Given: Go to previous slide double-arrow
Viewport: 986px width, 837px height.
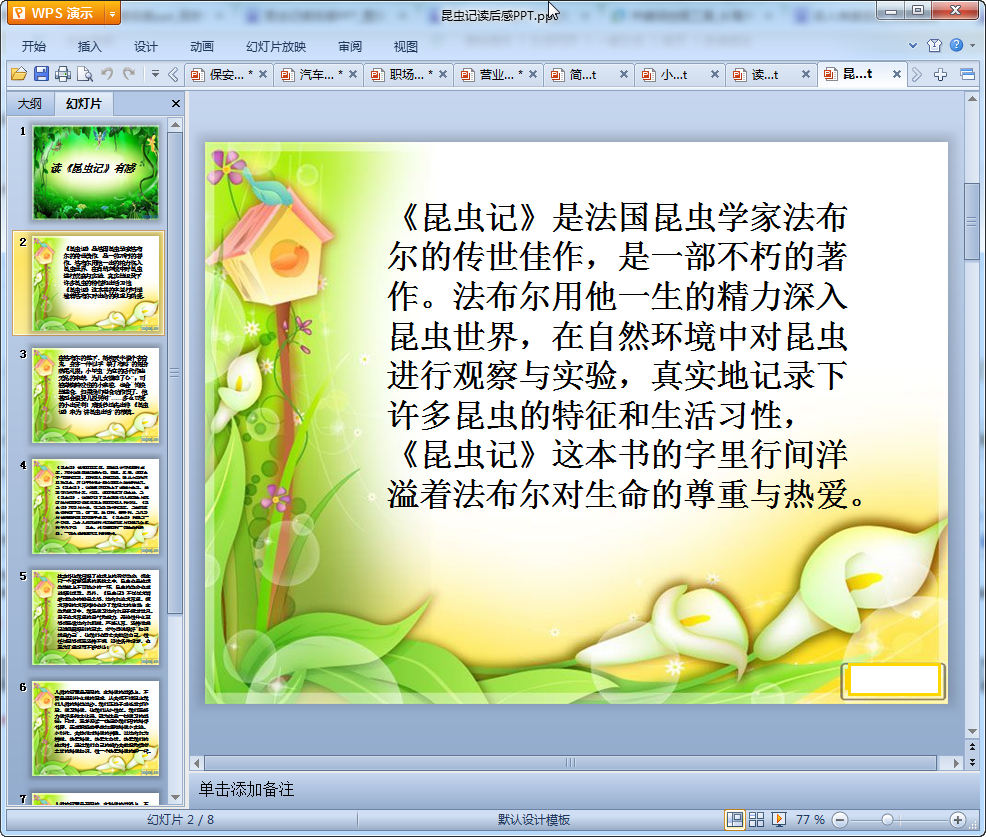Looking at the screenshot, I should pyautogui.click(x=973, y=747).
